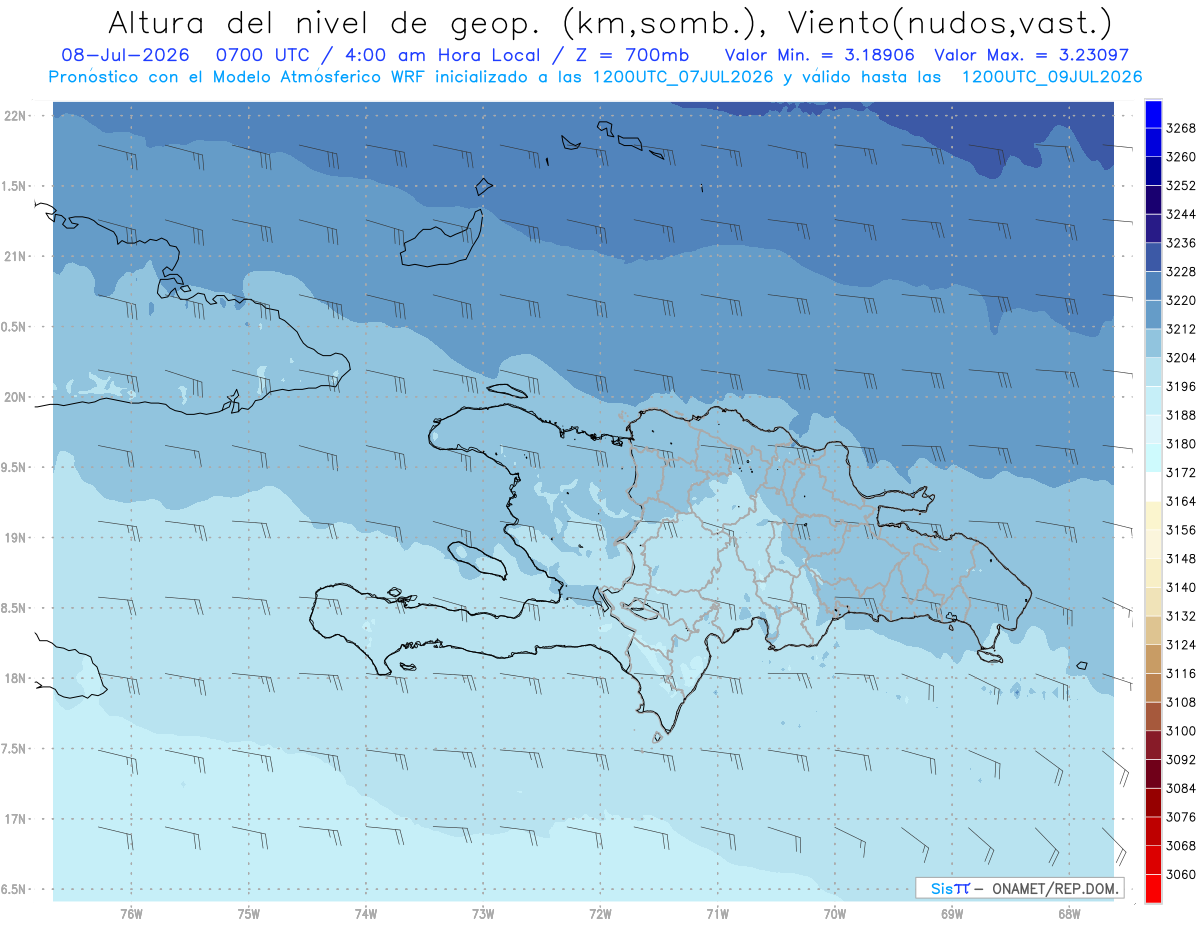Click the '17N' latitude label

click(16, 819)
